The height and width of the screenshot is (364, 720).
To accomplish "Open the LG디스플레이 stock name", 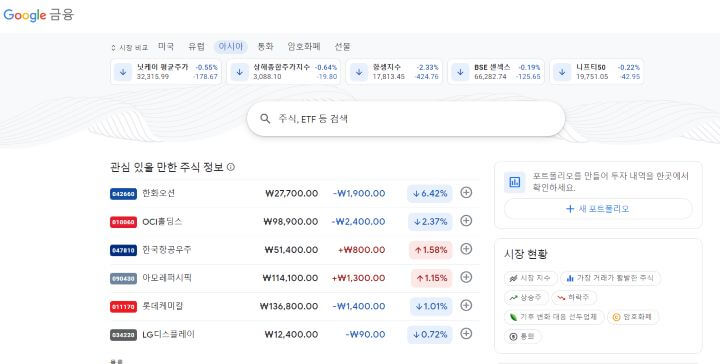I will point(169,334).
